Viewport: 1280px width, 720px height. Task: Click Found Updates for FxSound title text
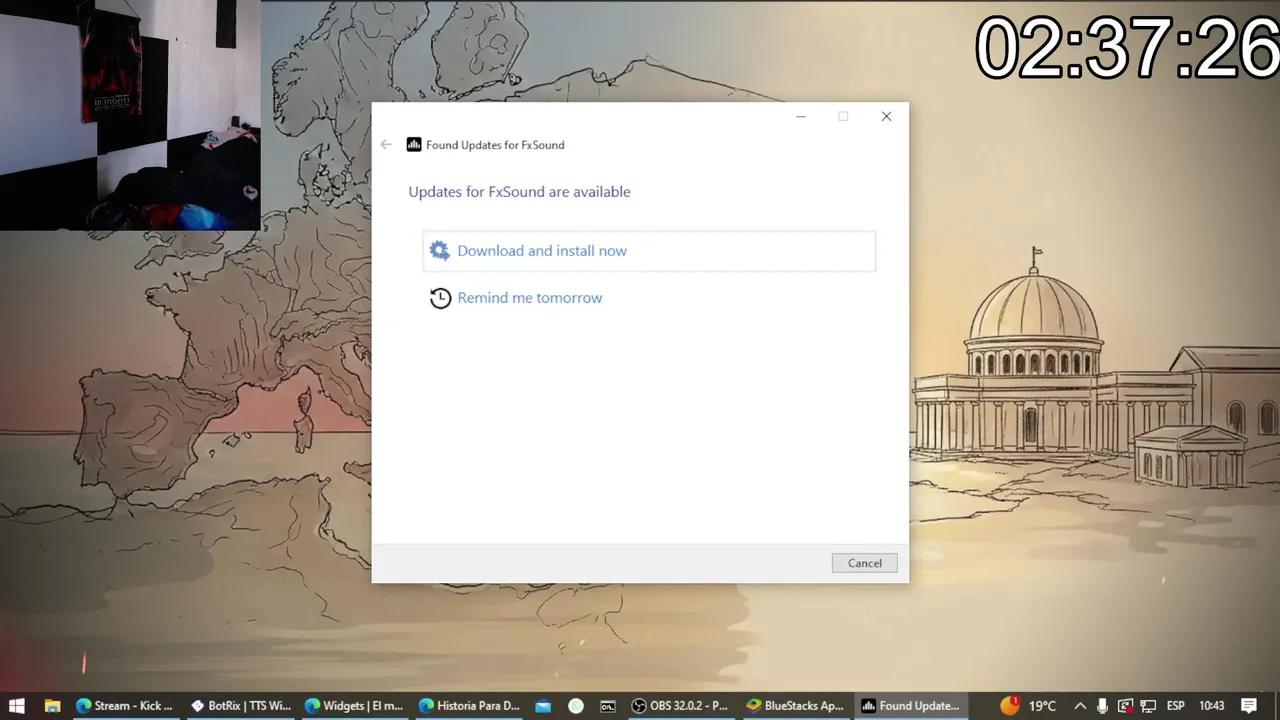[495, 145]
